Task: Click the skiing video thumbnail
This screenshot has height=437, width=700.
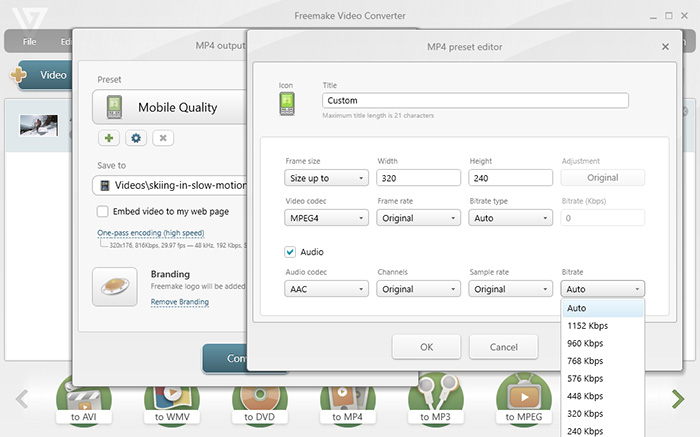Action: [x=39, y=125]
